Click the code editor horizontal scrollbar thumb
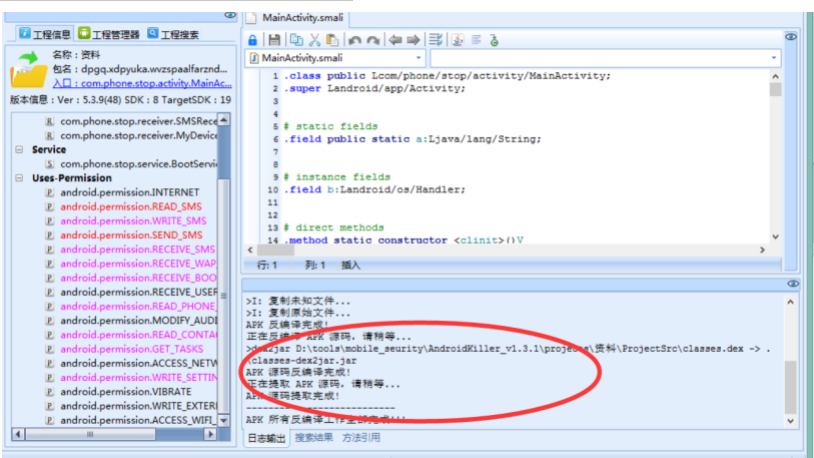This screenshot has width=814, height=458. 275,250
